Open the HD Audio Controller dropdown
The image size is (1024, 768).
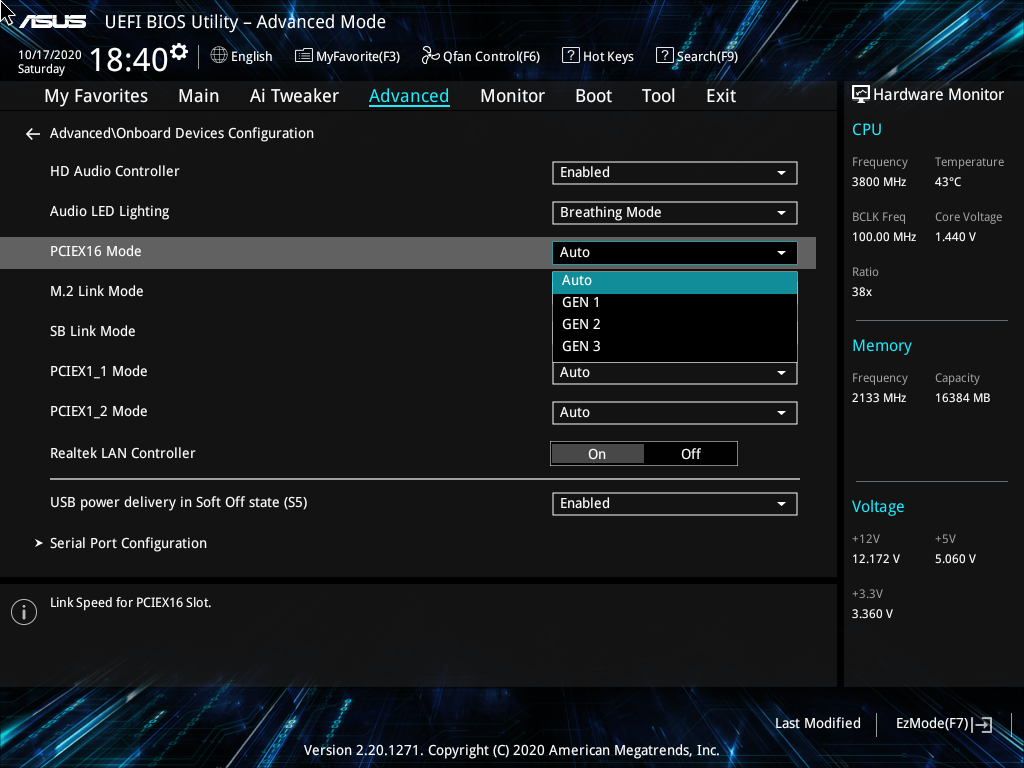[675, 172]
